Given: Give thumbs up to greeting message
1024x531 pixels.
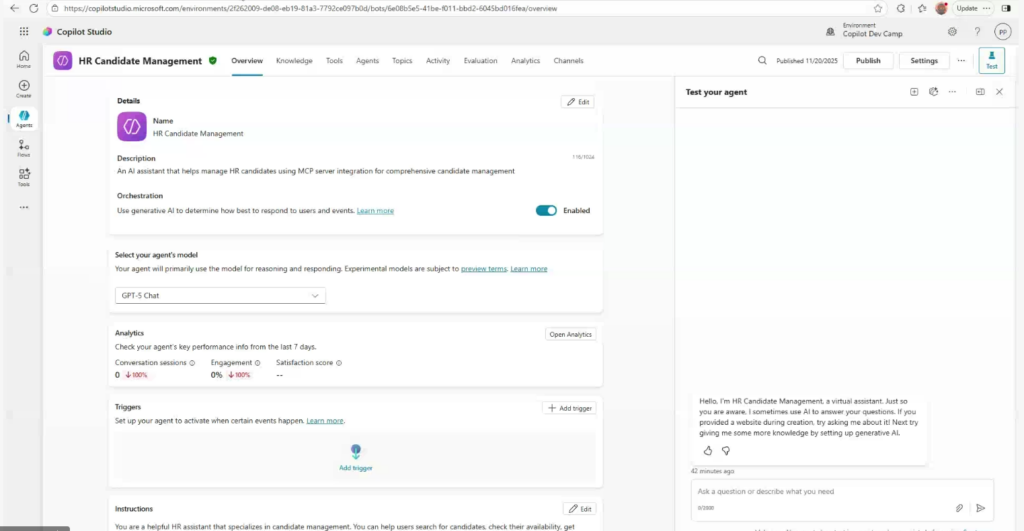Looking at the screenshot, I should click(x=708, y=451).
